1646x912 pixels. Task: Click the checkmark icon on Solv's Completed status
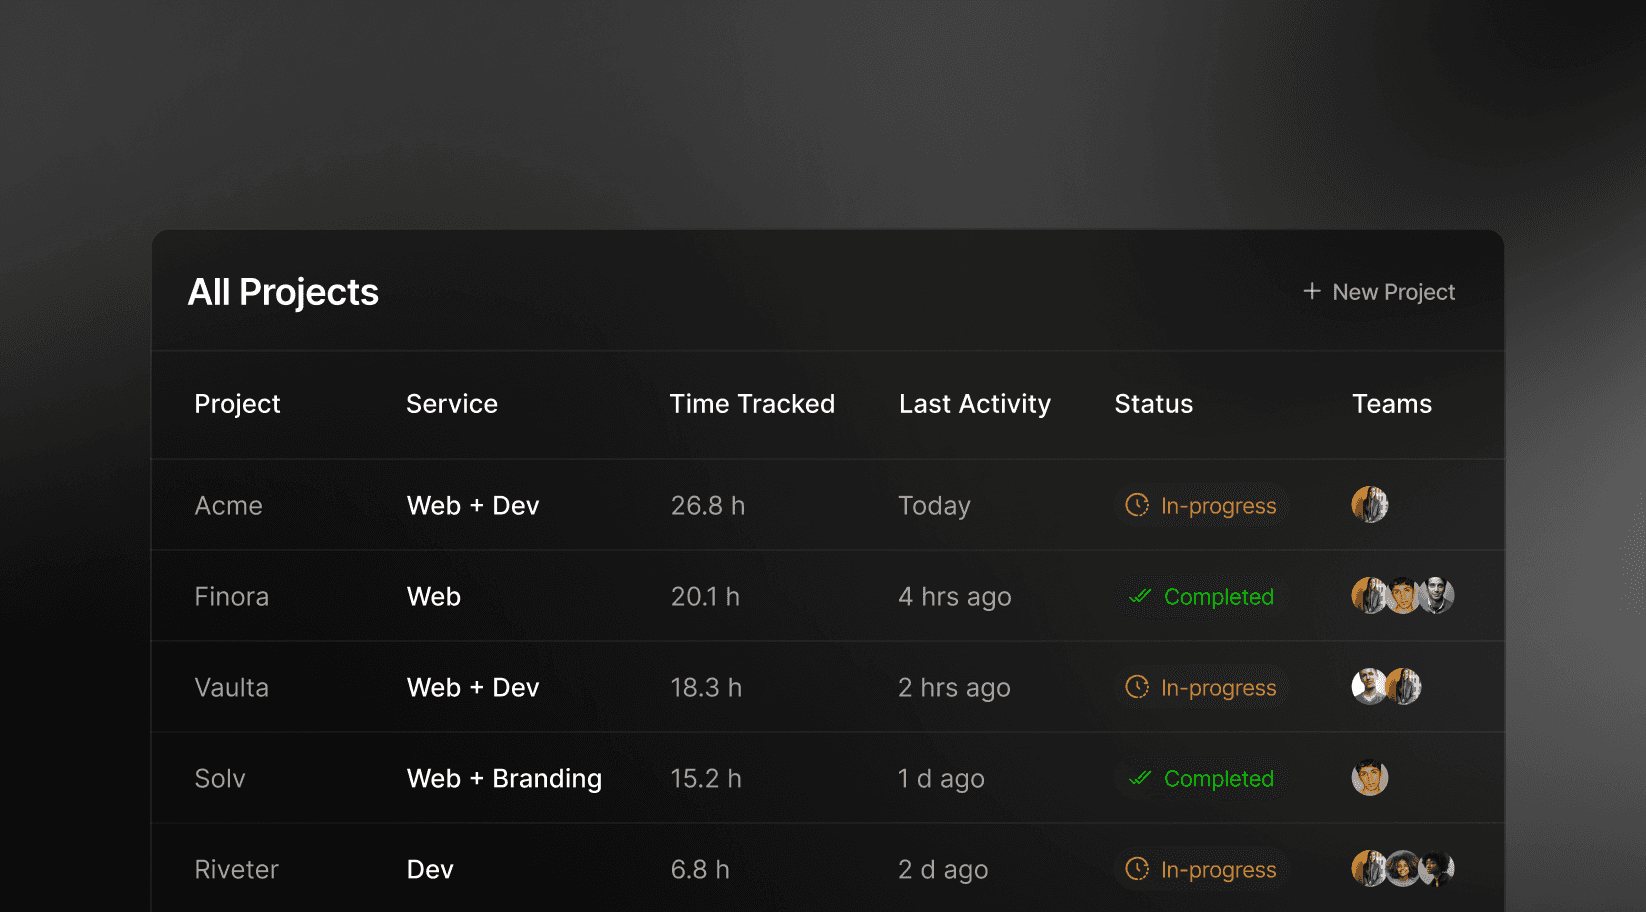point(1140,778)
